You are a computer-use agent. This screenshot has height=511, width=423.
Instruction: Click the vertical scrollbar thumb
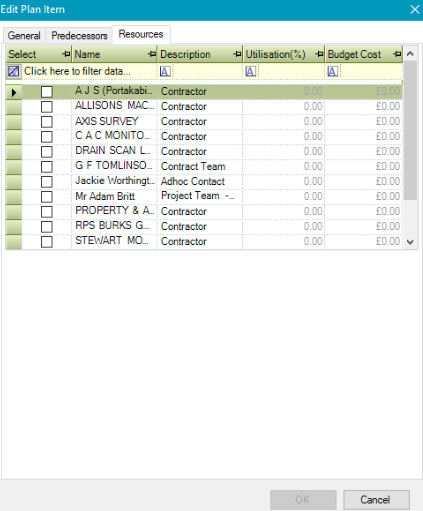click(410, 130)
